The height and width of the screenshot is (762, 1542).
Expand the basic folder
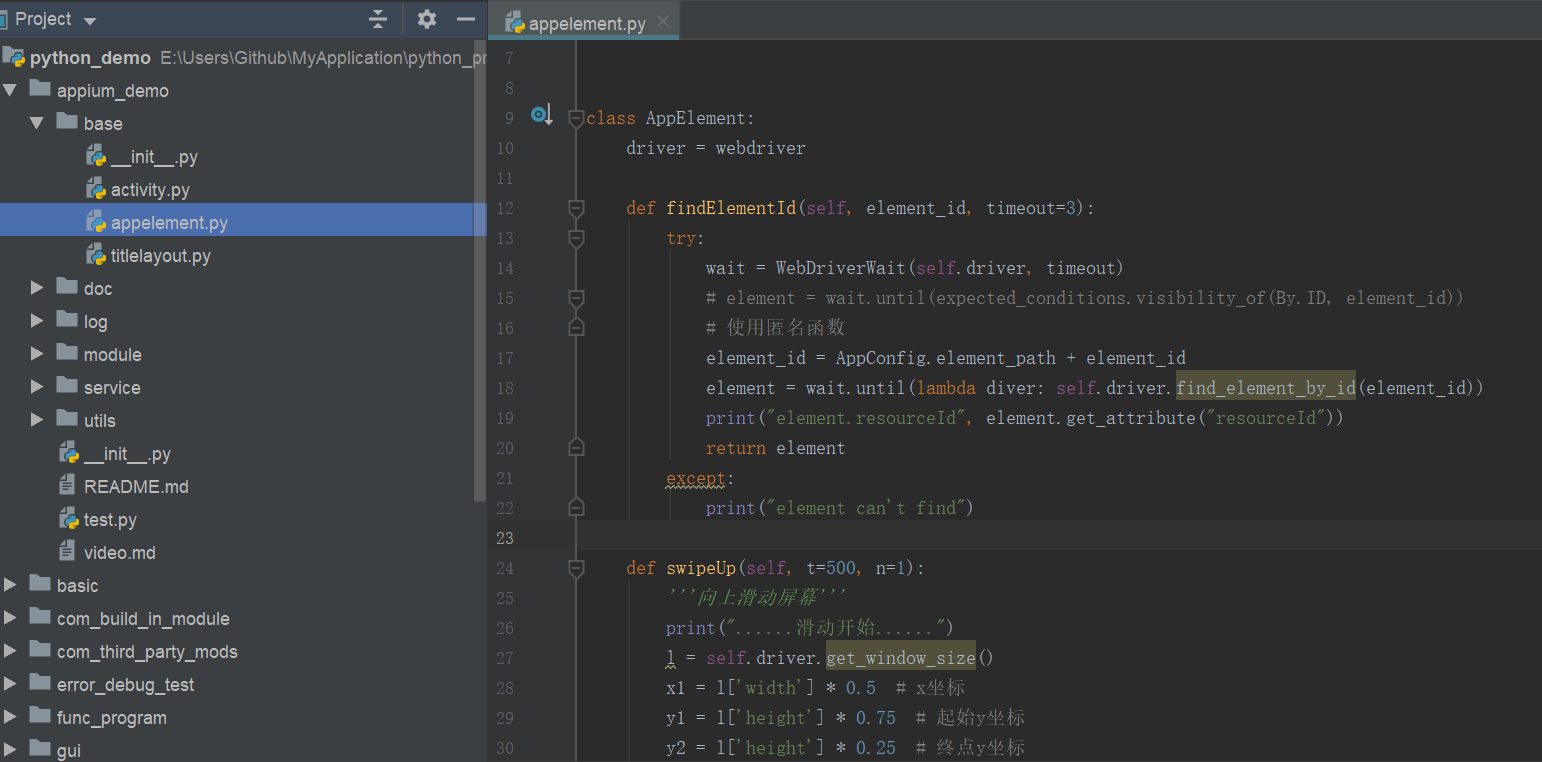pyautogui.click(x=10, y=585)
